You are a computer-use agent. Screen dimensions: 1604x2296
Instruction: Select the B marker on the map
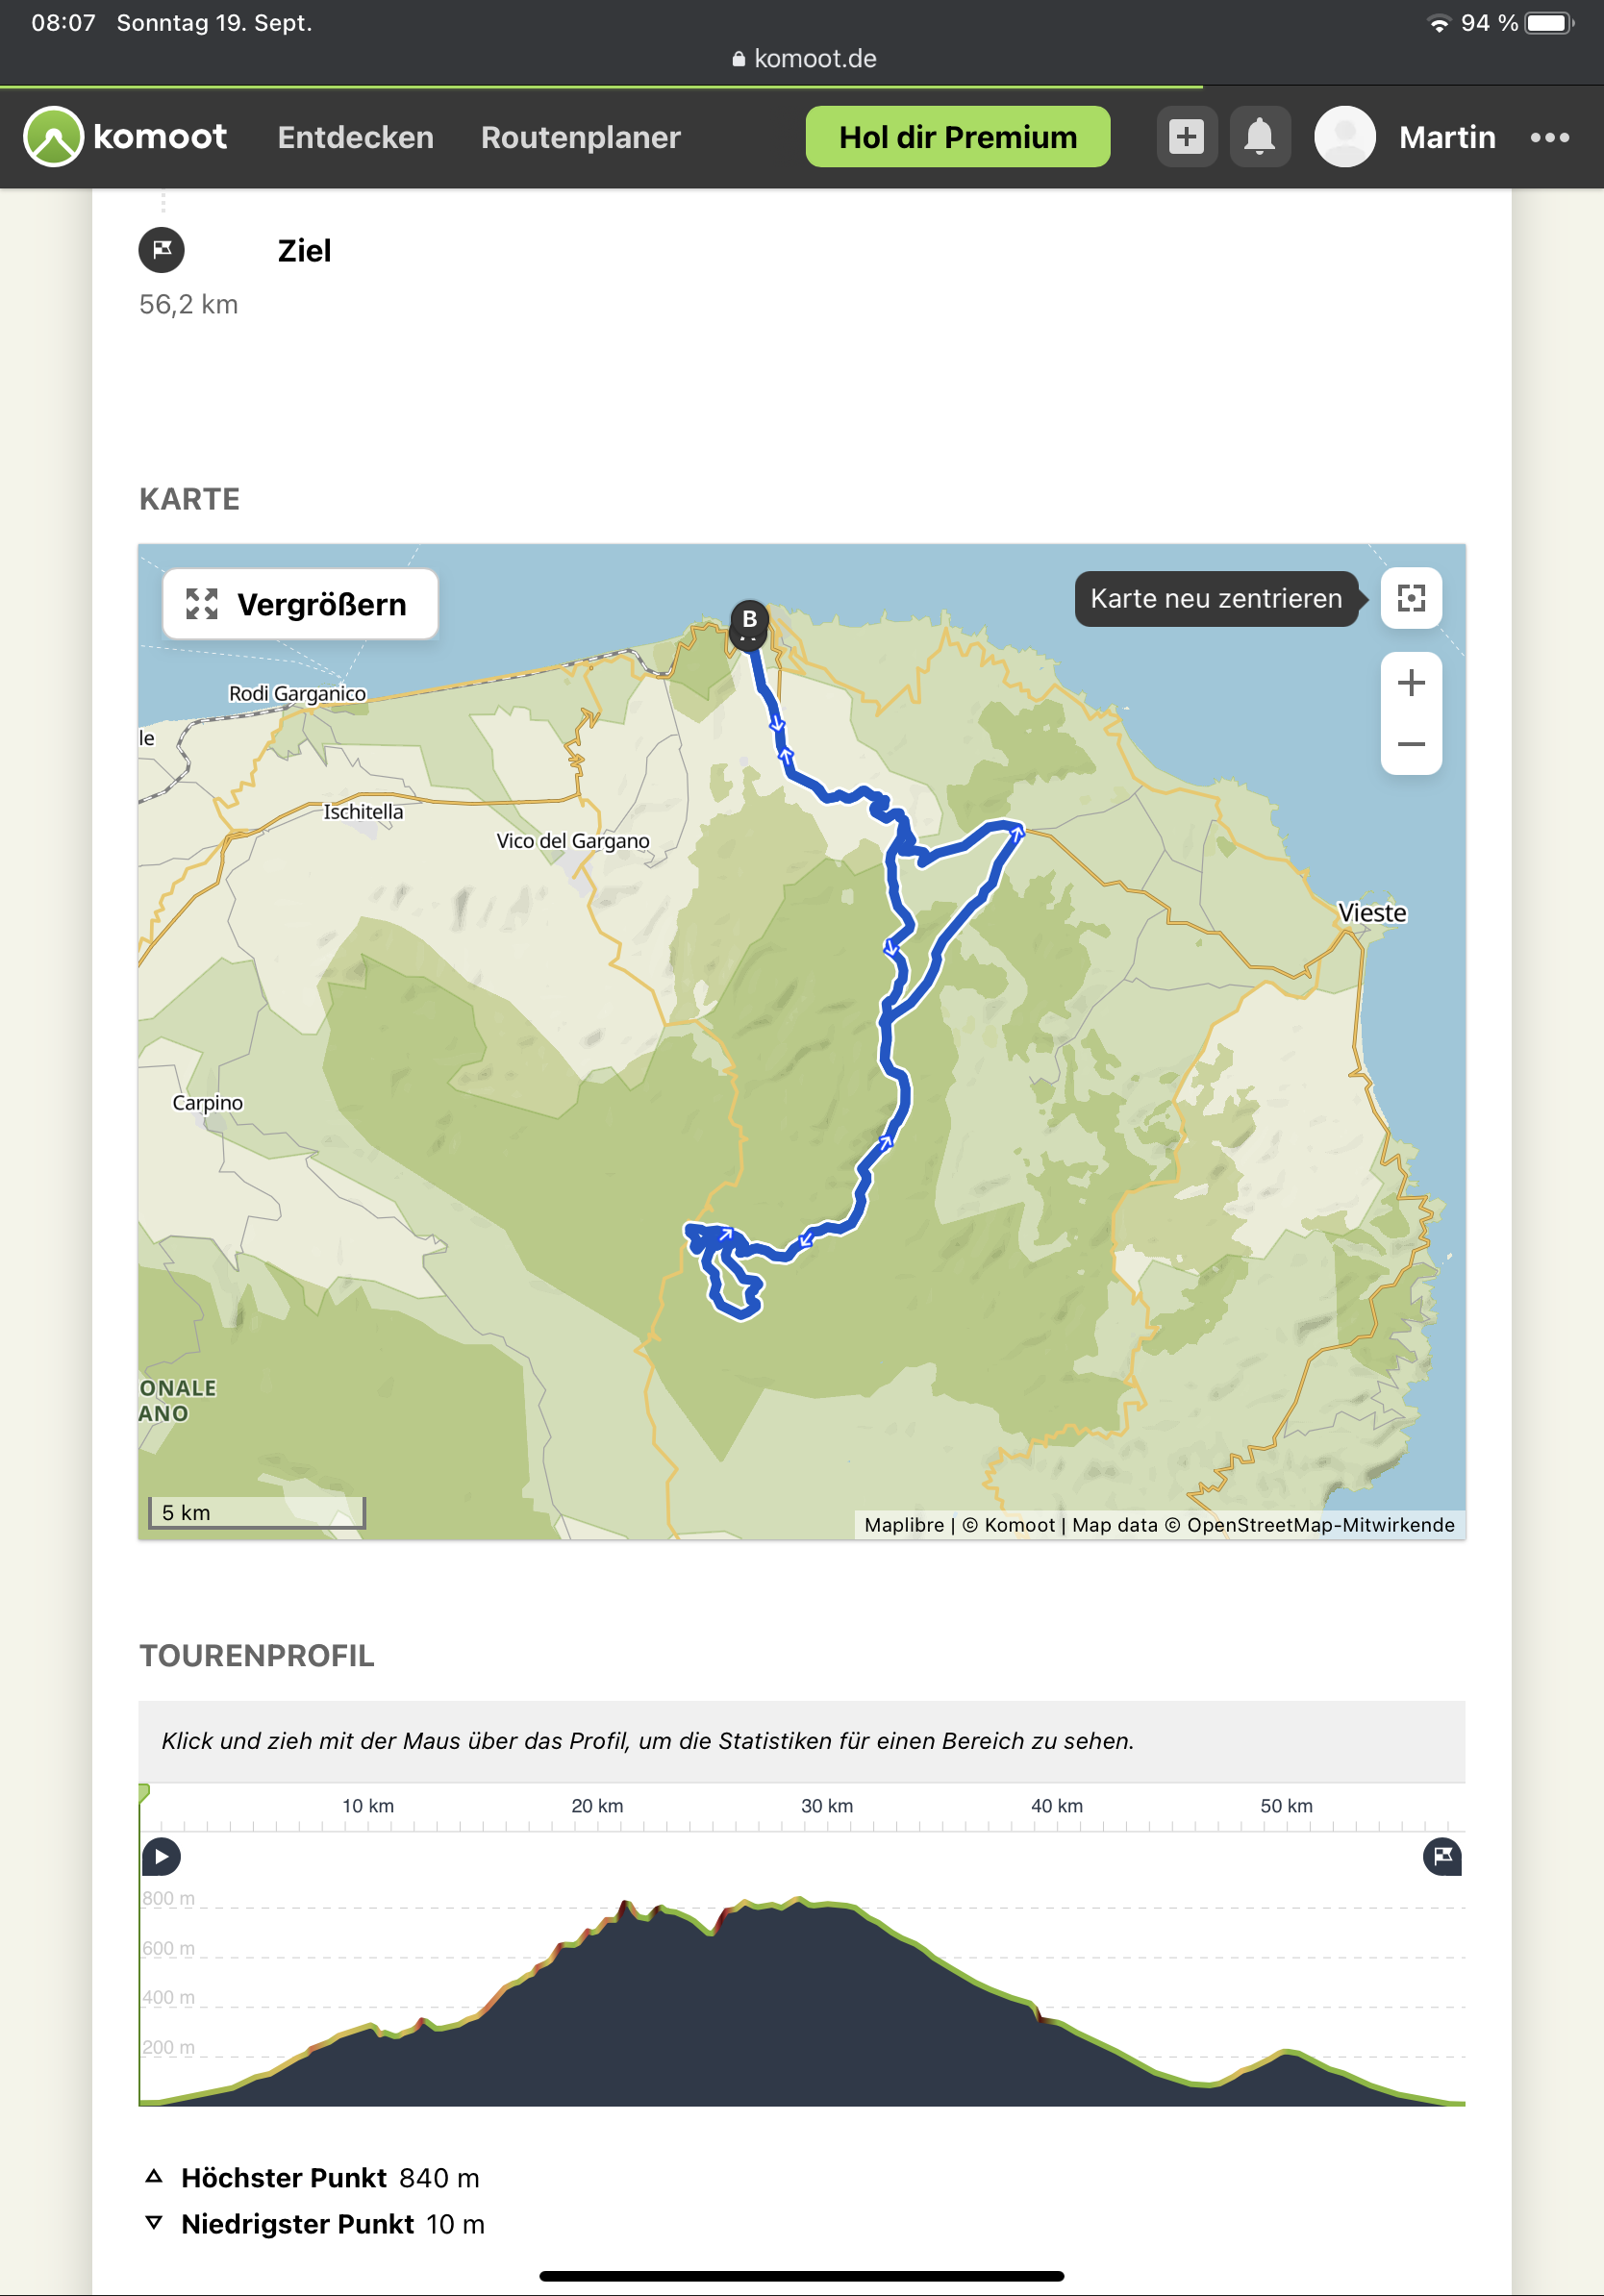tap(749, 622)
